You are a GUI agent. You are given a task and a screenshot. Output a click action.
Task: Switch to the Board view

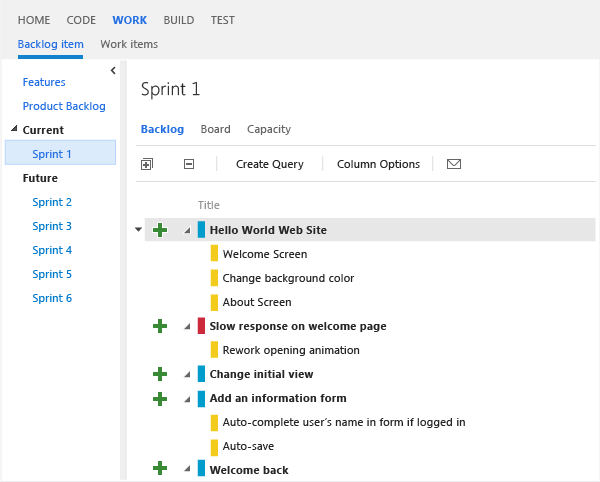(215, 129)
